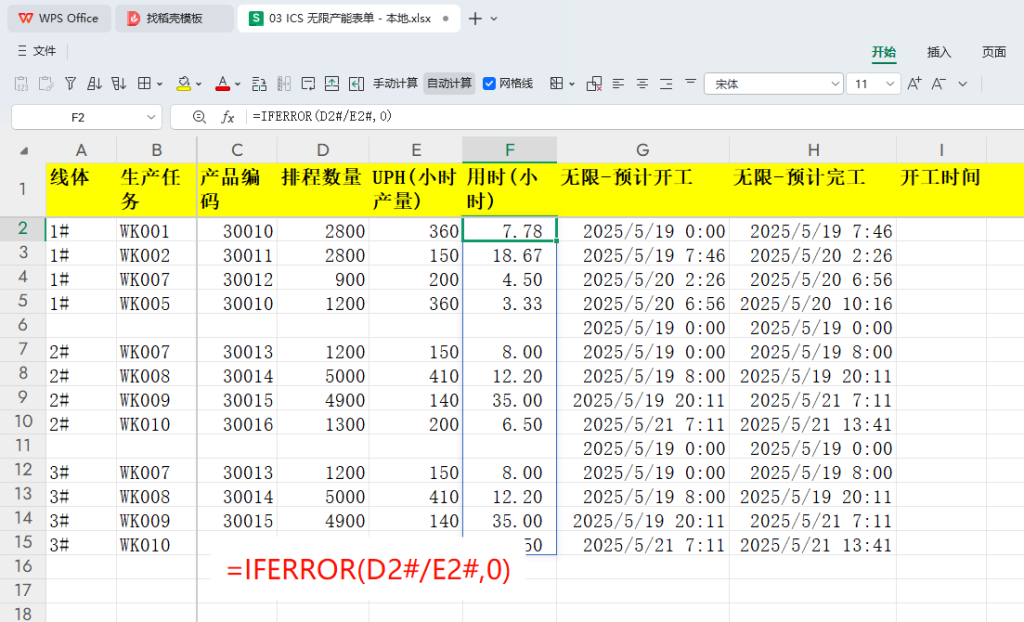Image resolution: width=1024 pixels, height=622 pixels.
Task: Click the upward arrow export icon
Action: coord(332,84)
